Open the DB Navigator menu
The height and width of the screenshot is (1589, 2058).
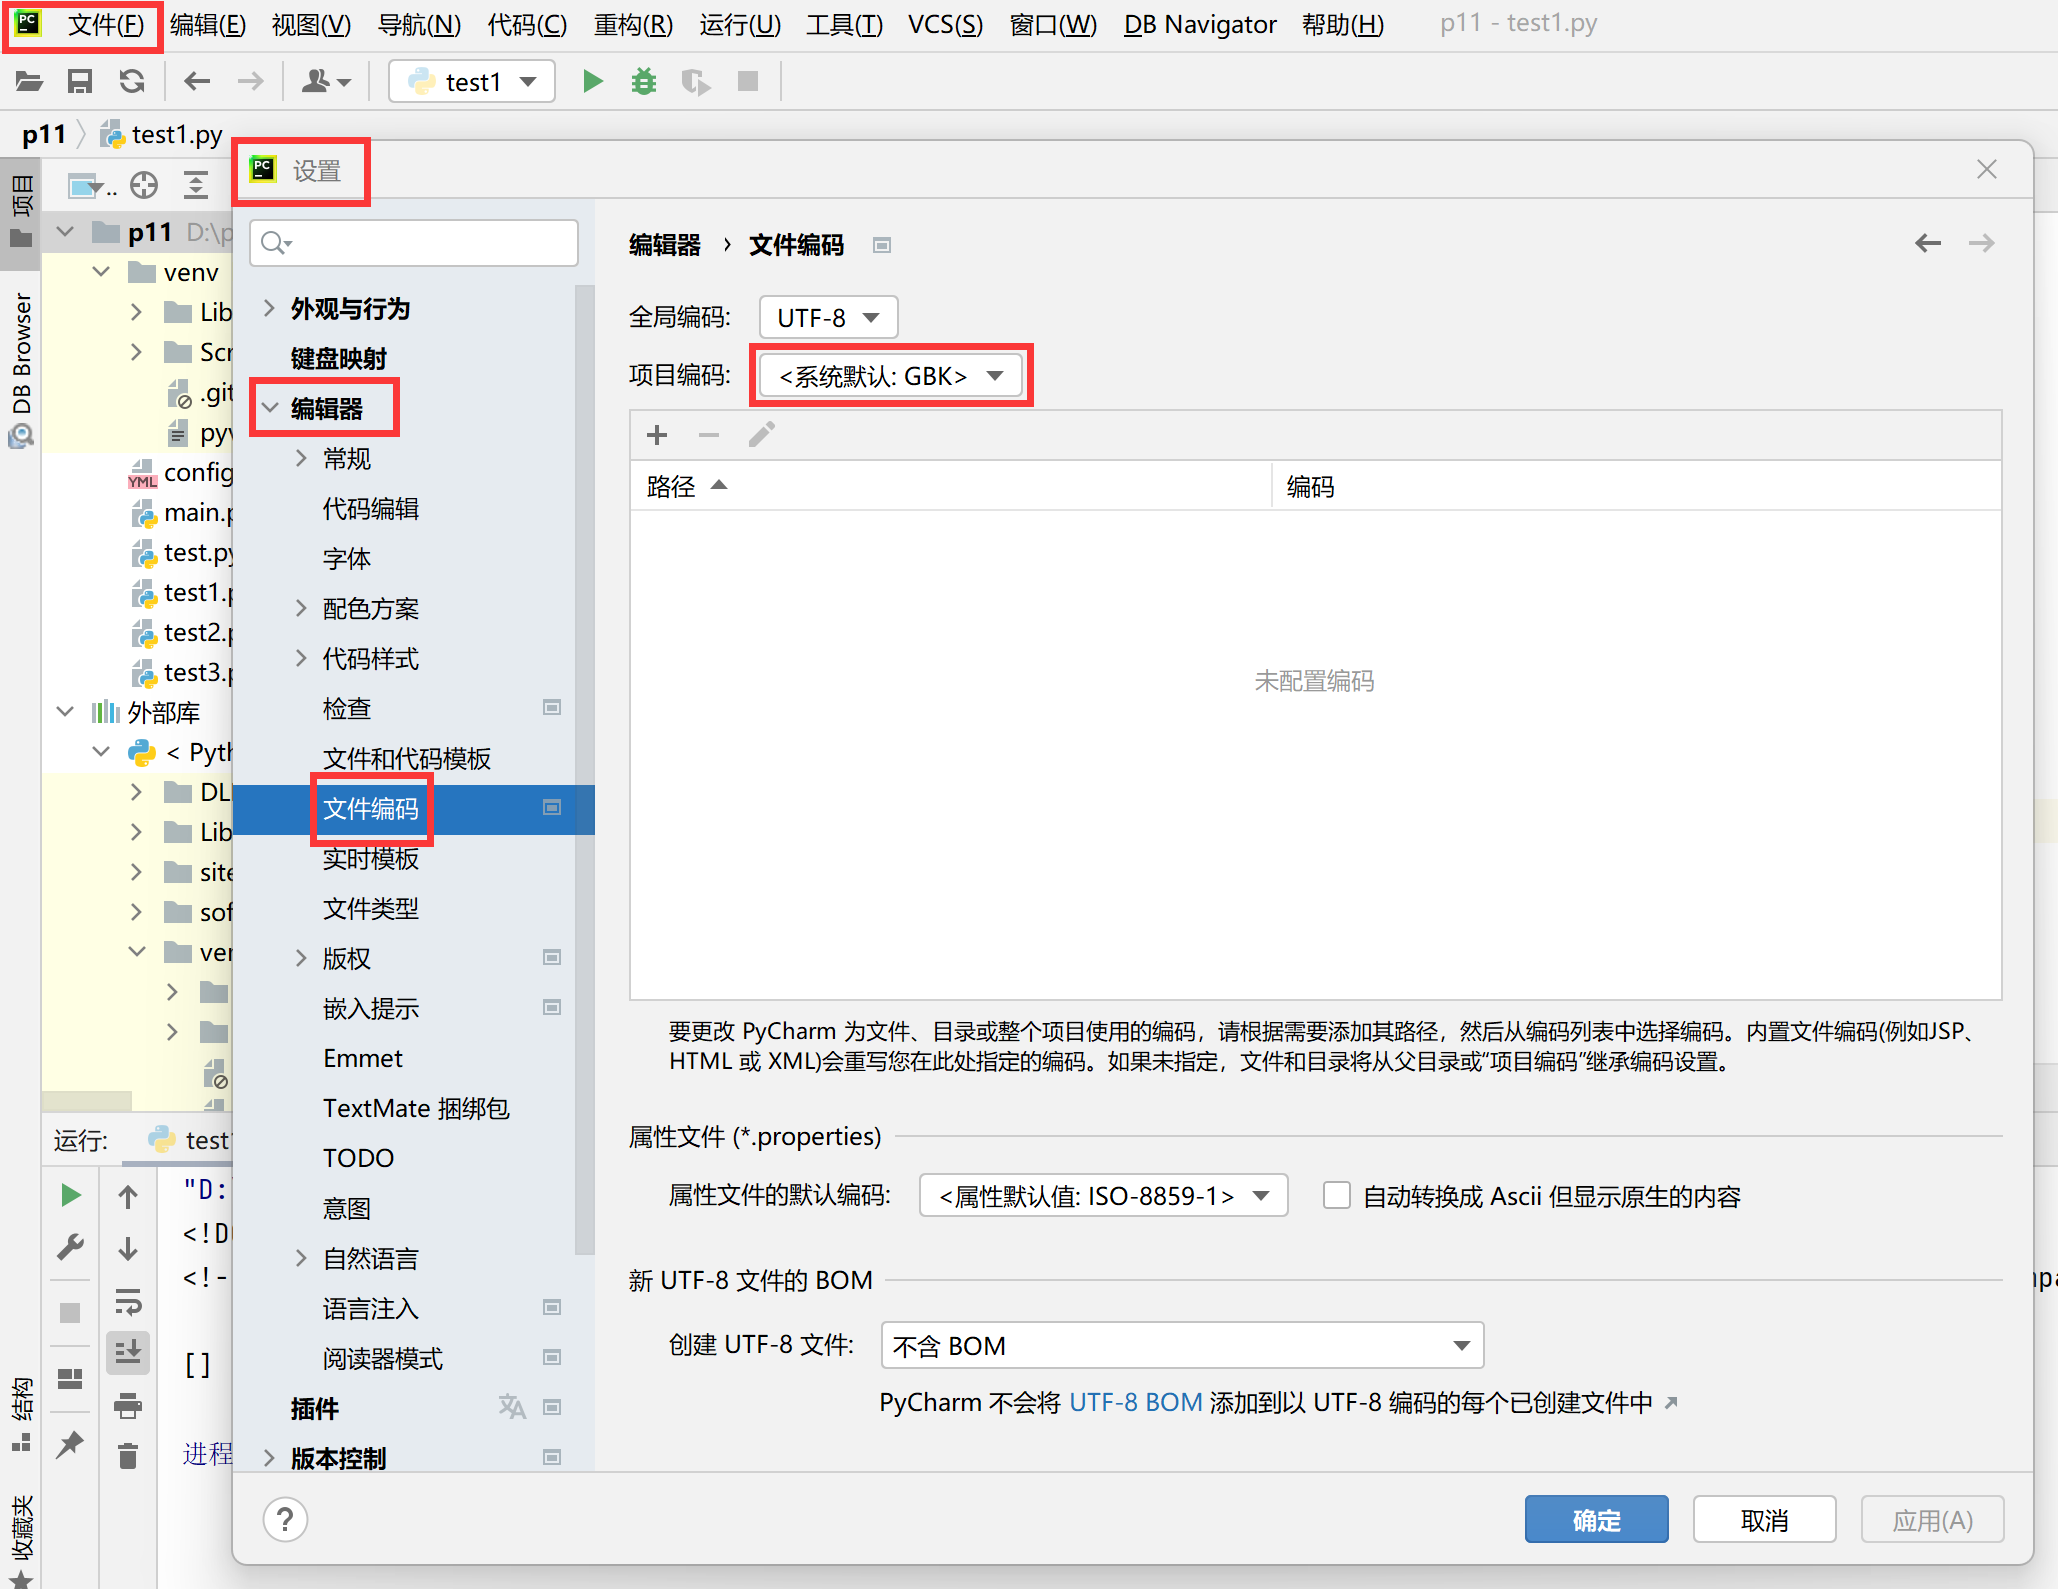point(1199,24)
